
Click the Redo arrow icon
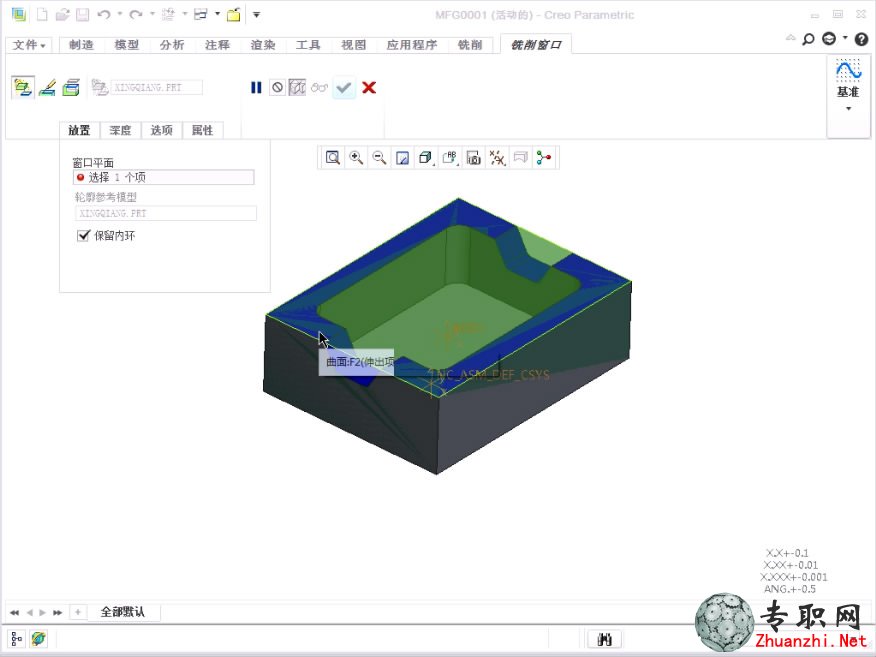point(136,15)
